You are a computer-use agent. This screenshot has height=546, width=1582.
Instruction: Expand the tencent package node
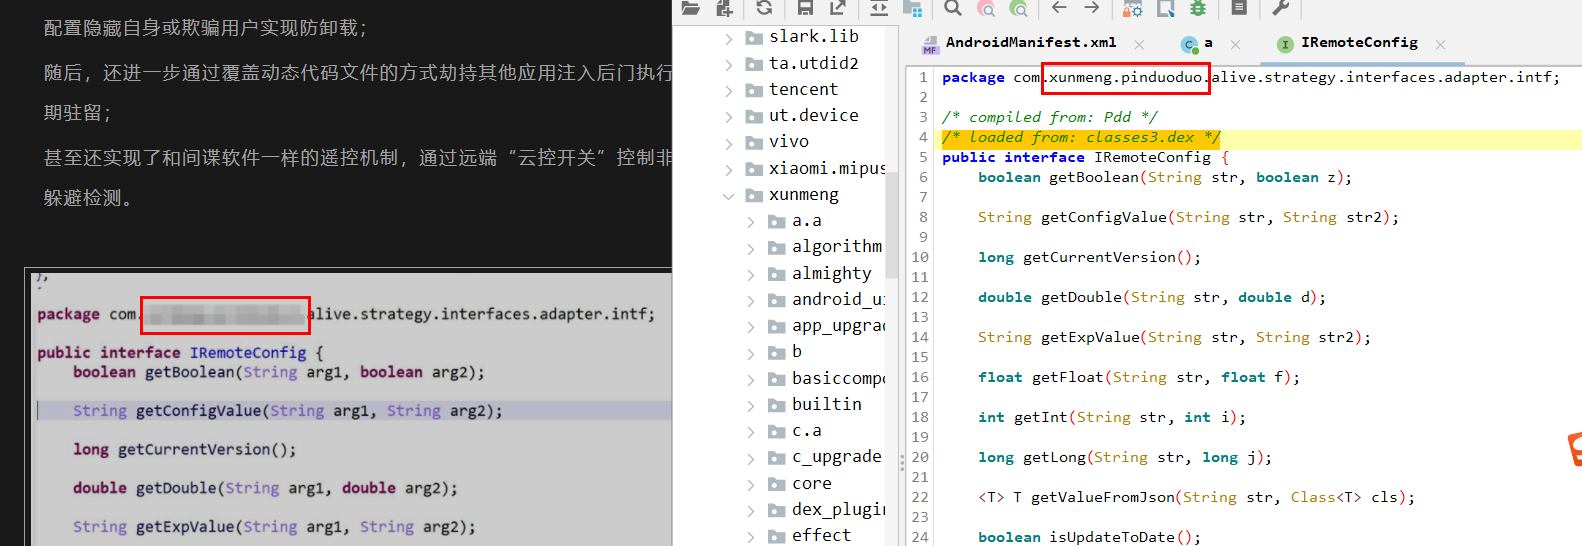(728, 91)
